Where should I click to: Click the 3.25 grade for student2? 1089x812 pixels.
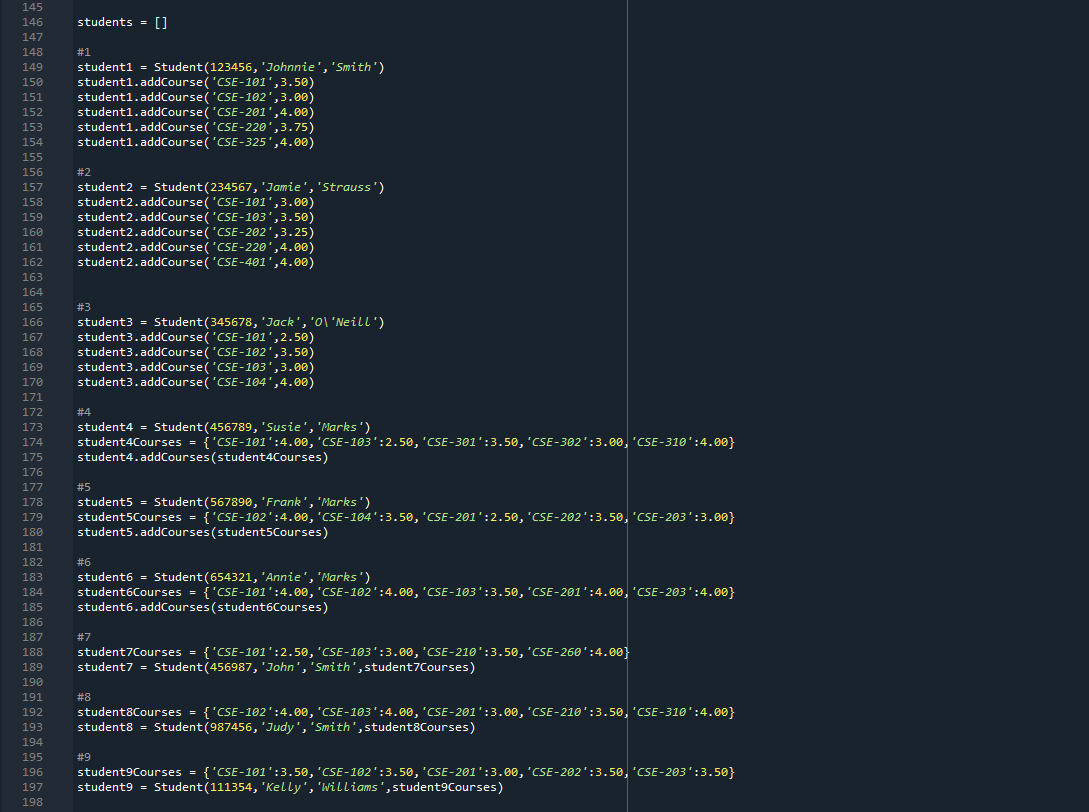pyautogui.click(x=294, y=233)
